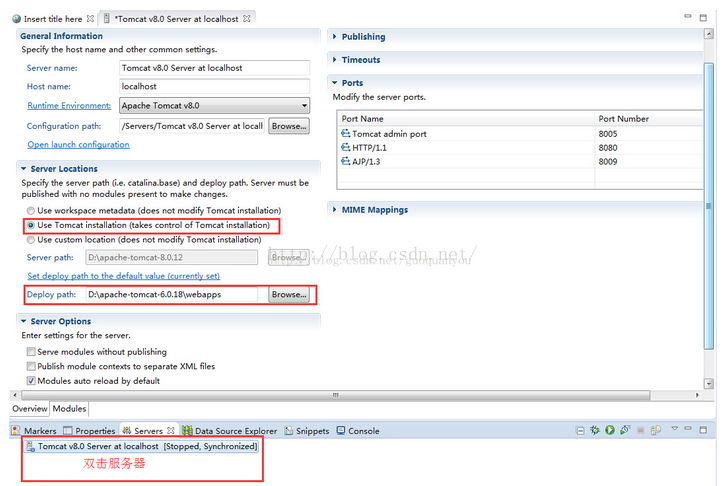Image resolution: width=726 pixels, height=486 pixels.
Task: Click the Deploy path input field
Action: (x=172, y=294)
